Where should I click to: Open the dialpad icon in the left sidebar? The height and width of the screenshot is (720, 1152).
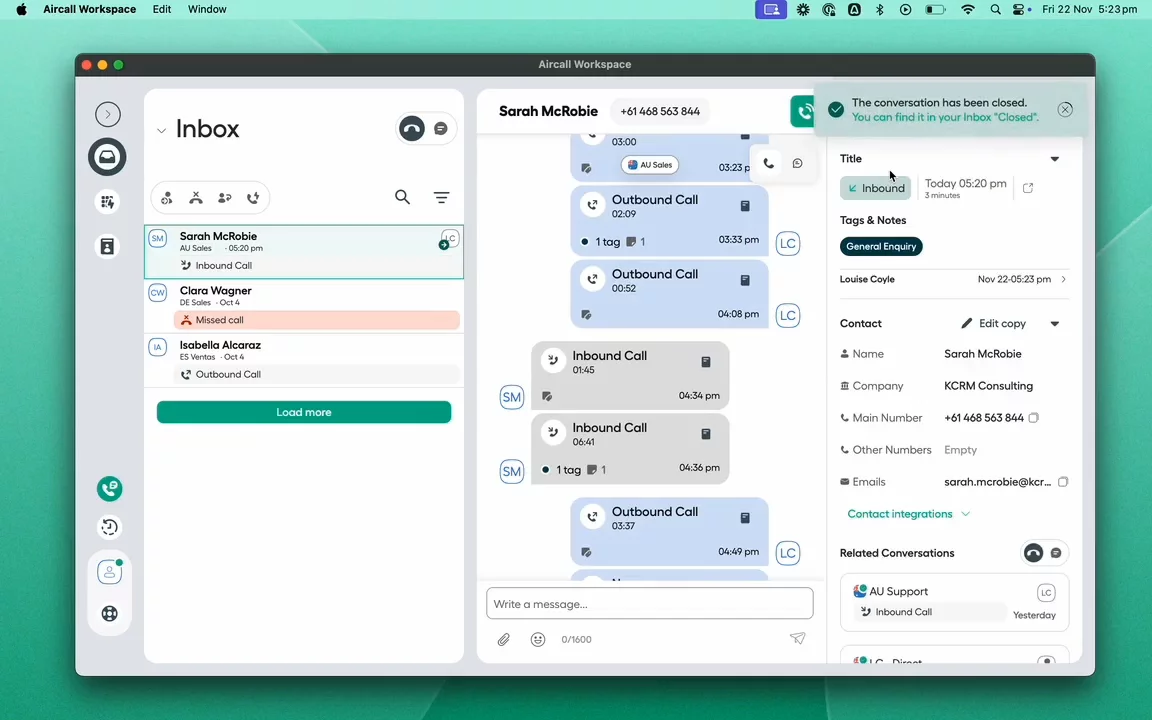point(108,202)
